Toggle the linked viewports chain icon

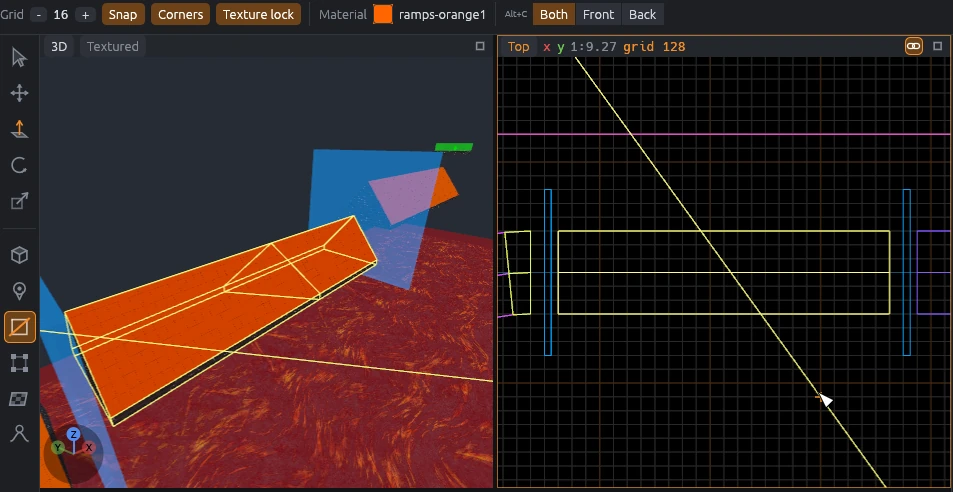click(913, 46)
